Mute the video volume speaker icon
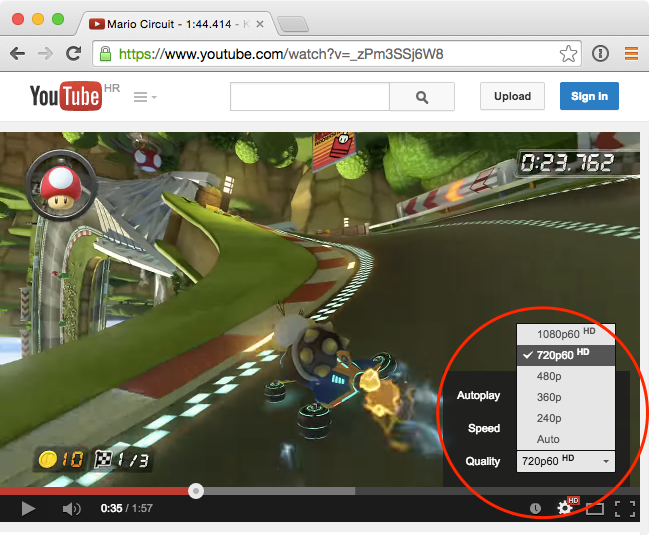Viewport: 650px width, 535px height. [71, 508]
